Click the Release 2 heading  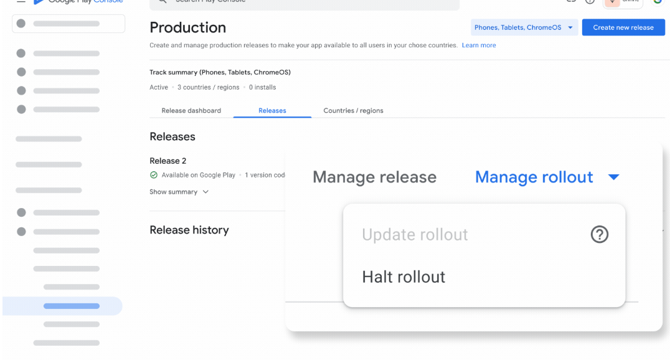tap(168, 161)
